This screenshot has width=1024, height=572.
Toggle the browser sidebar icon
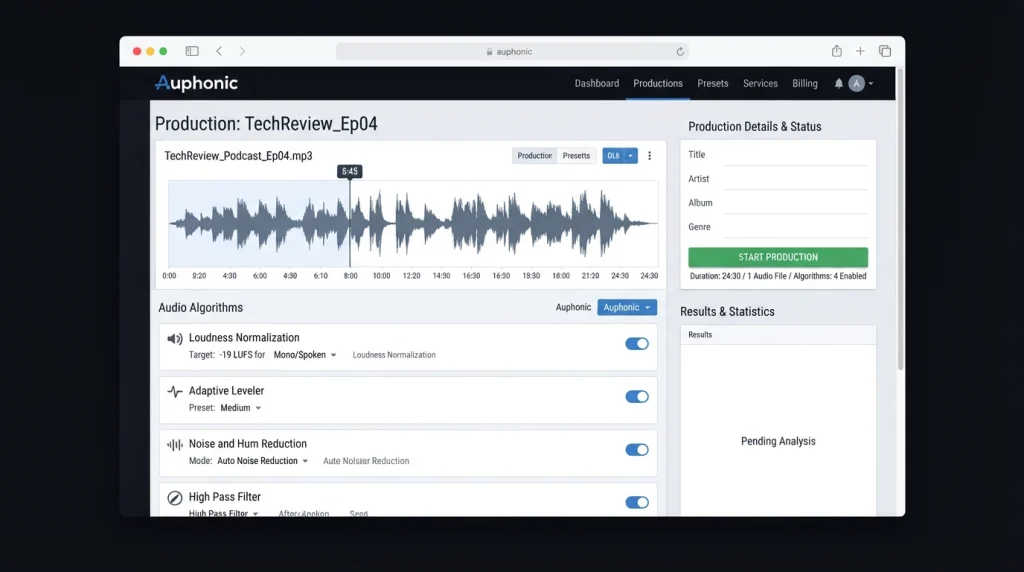tap(192, 51)
